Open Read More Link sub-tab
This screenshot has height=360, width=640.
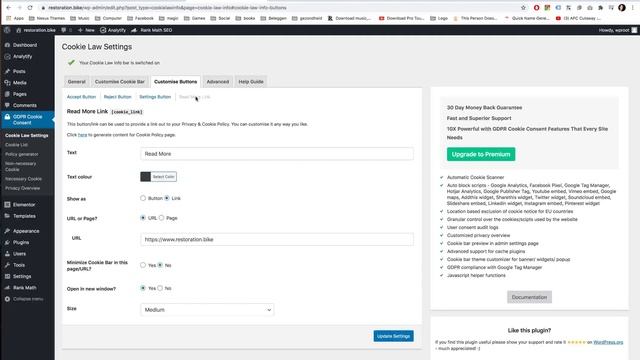pyautogui.click(x=194, y=97)
